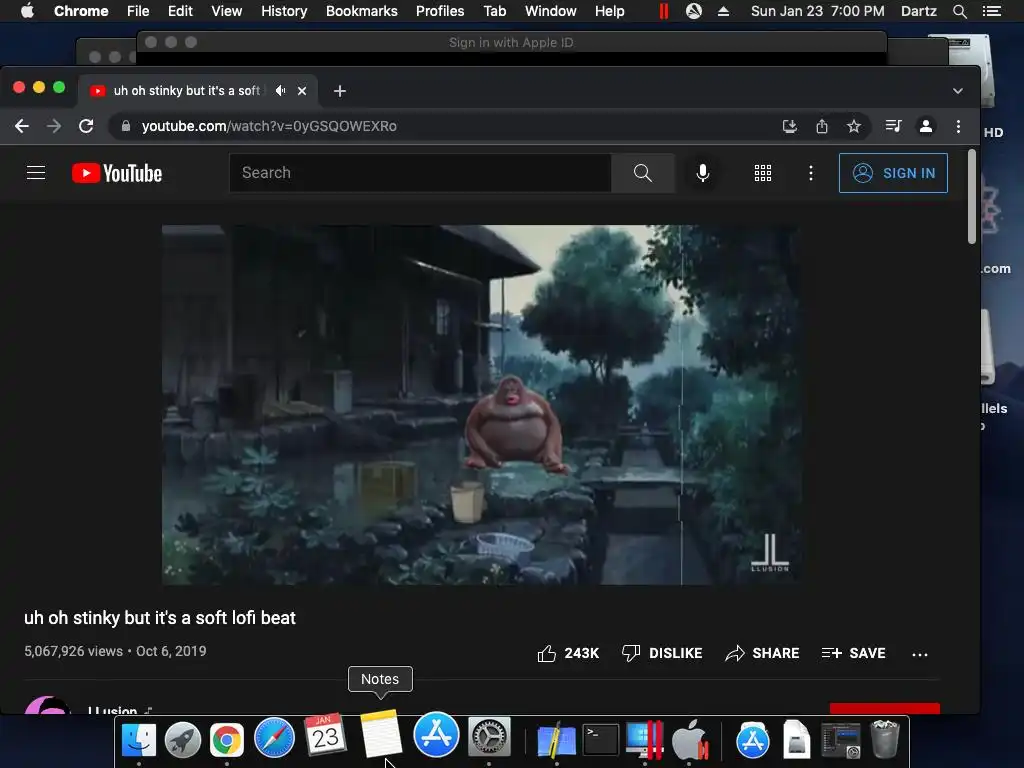Bookmark this tab with the star

[x=854, y=126]
